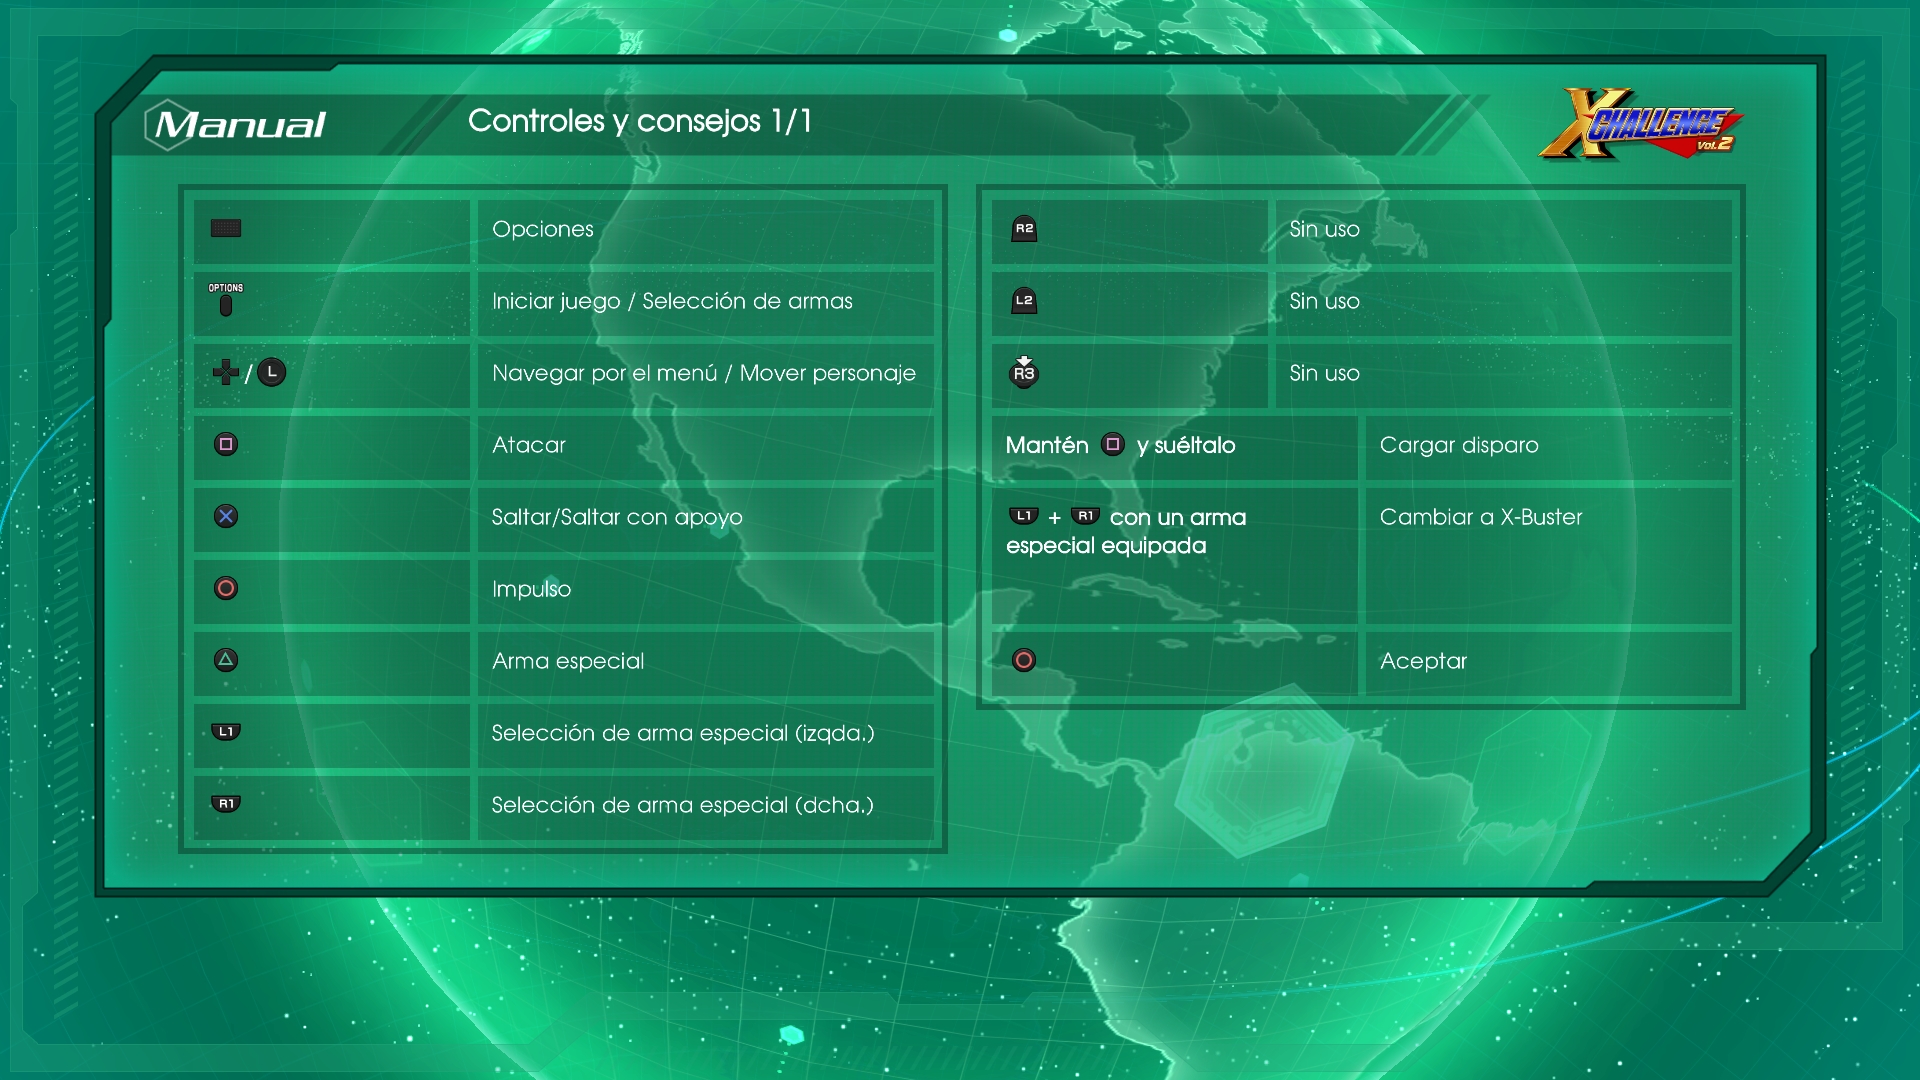
Task: Click the R3 stick press icon
Action: [x=1024, y=372]
